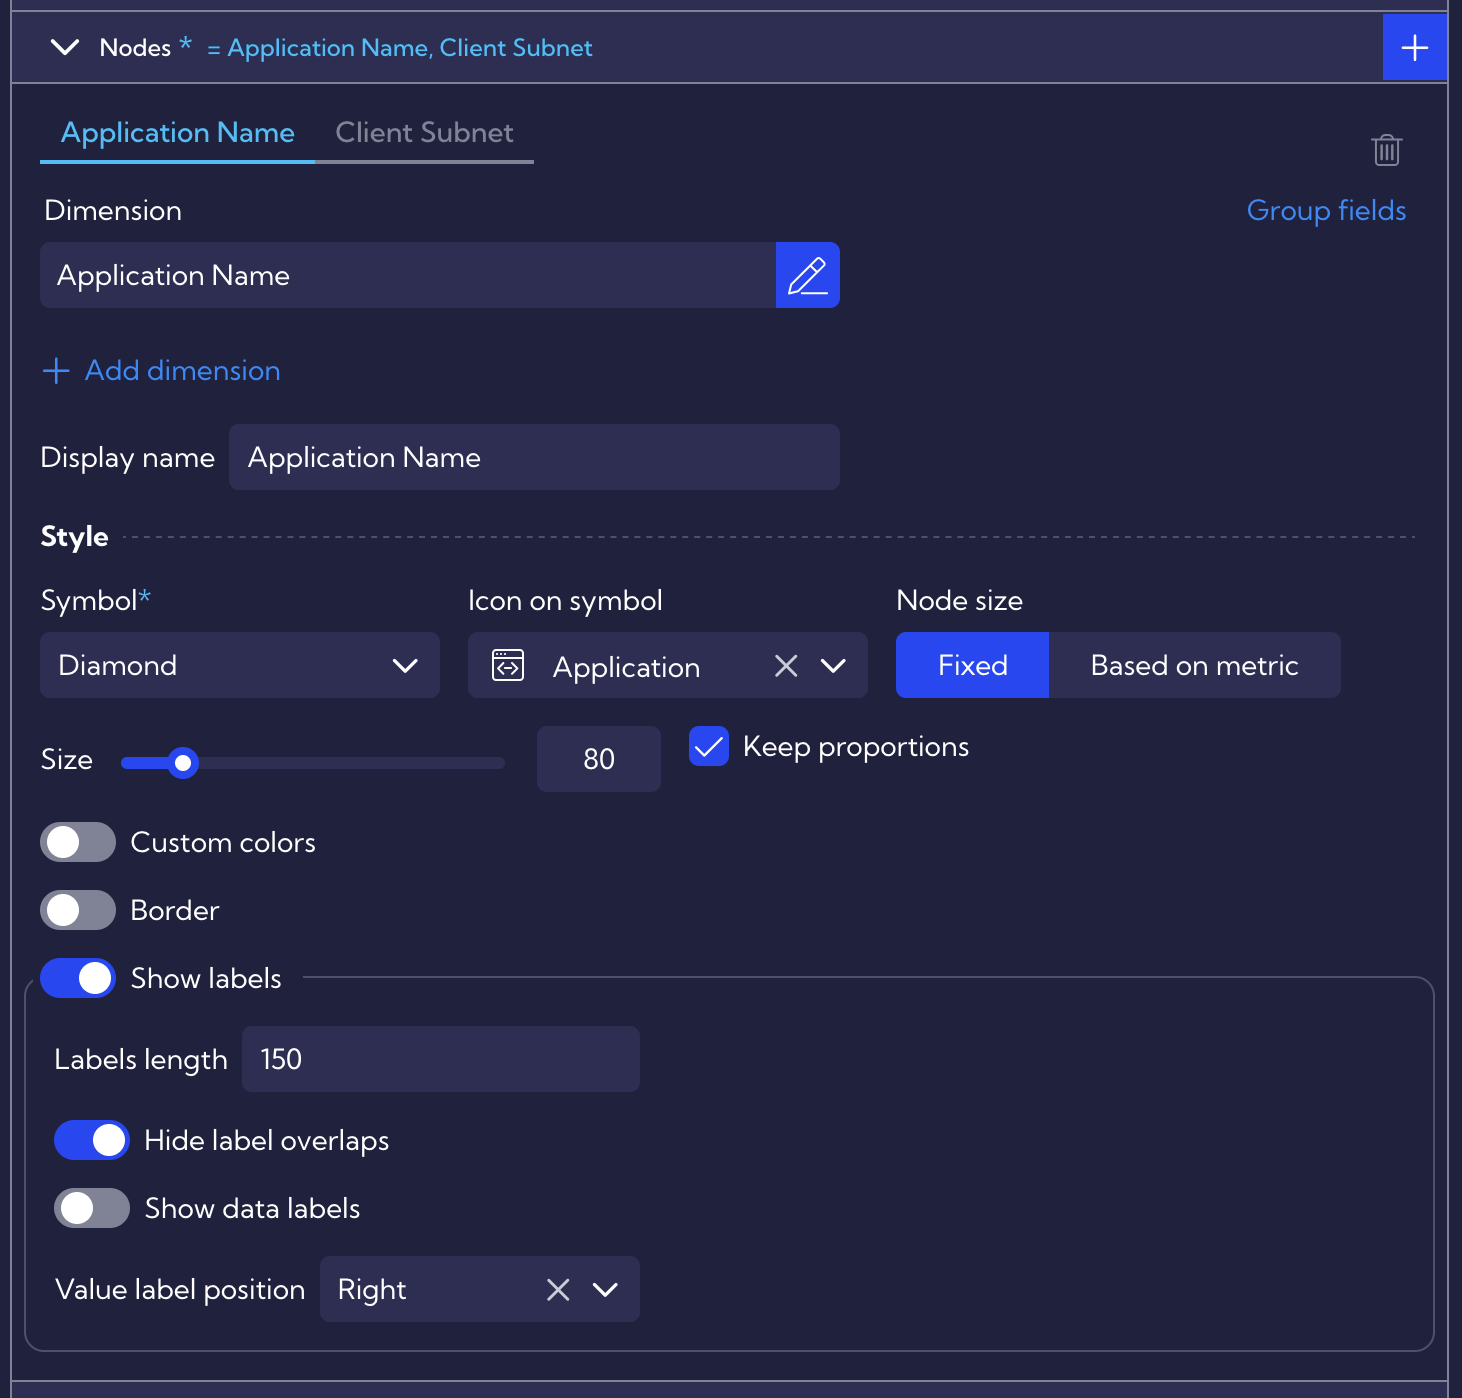
Task: Switch to the Application Name tab
Action: point(178,133)
